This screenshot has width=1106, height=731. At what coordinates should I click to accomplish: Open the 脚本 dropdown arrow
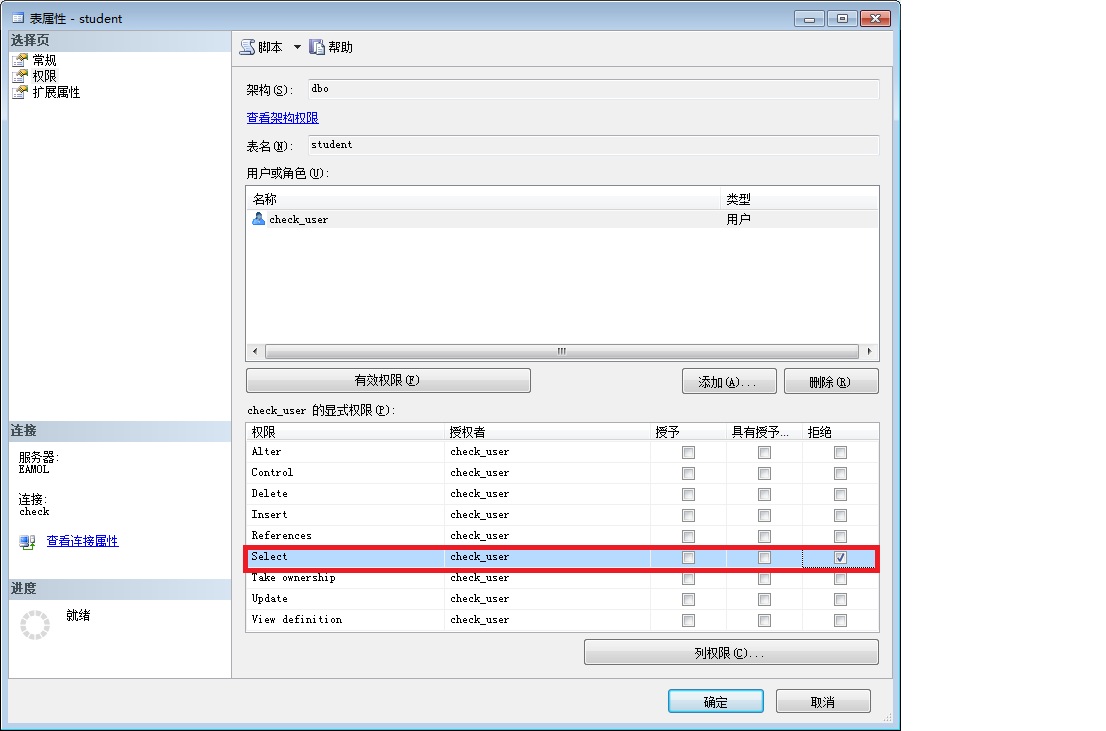click(297, 47)
